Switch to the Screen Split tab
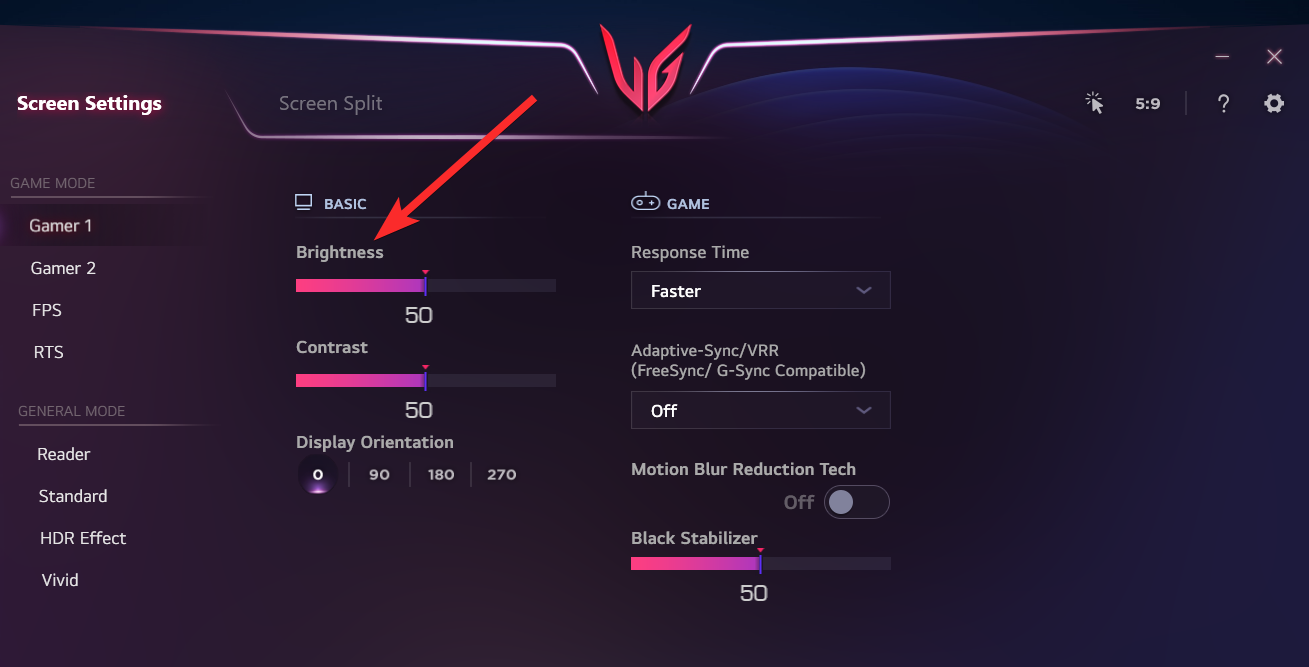Screen dimensions: 1309x667 (x=331, y=103)
